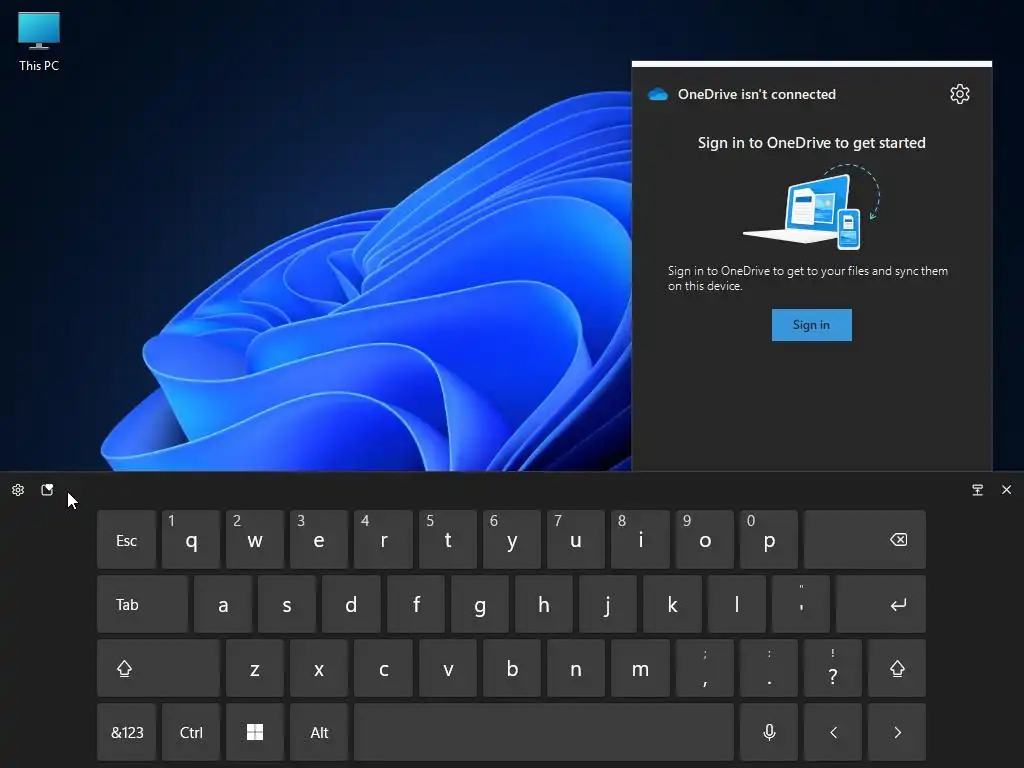Tap the Tab key

coord(142,604)
